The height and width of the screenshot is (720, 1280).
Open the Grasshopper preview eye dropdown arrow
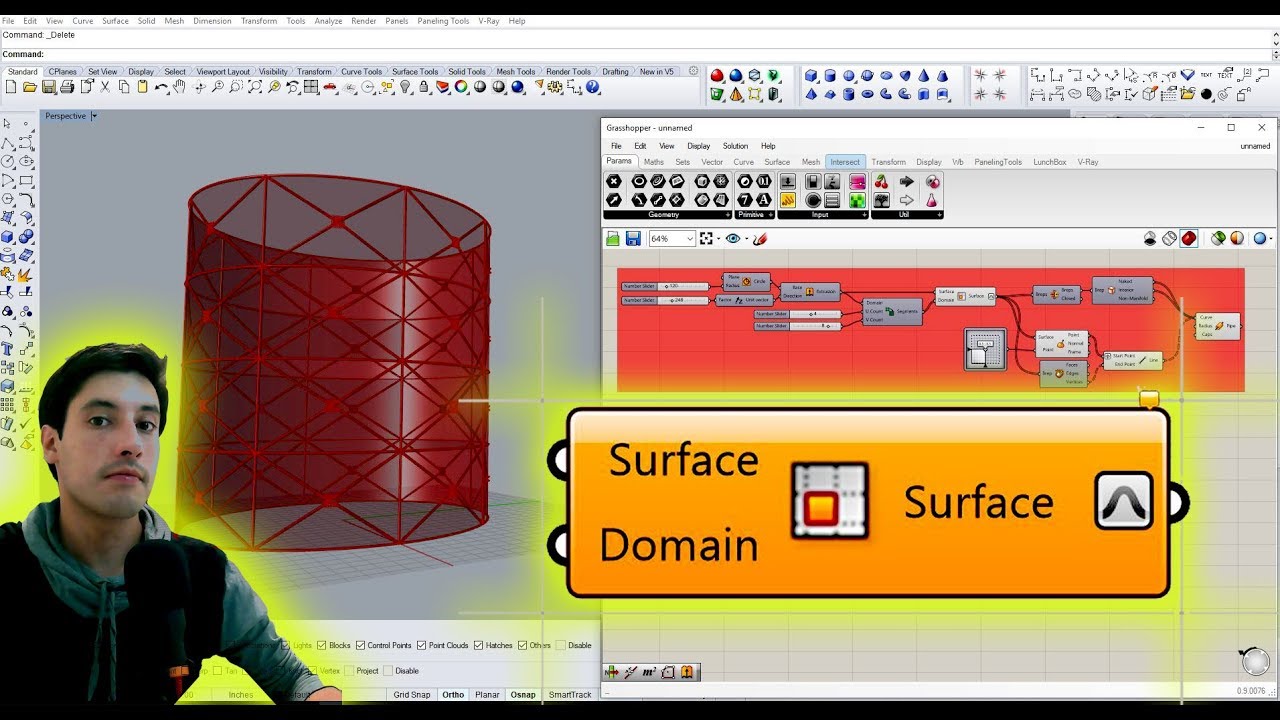(746, 238)
